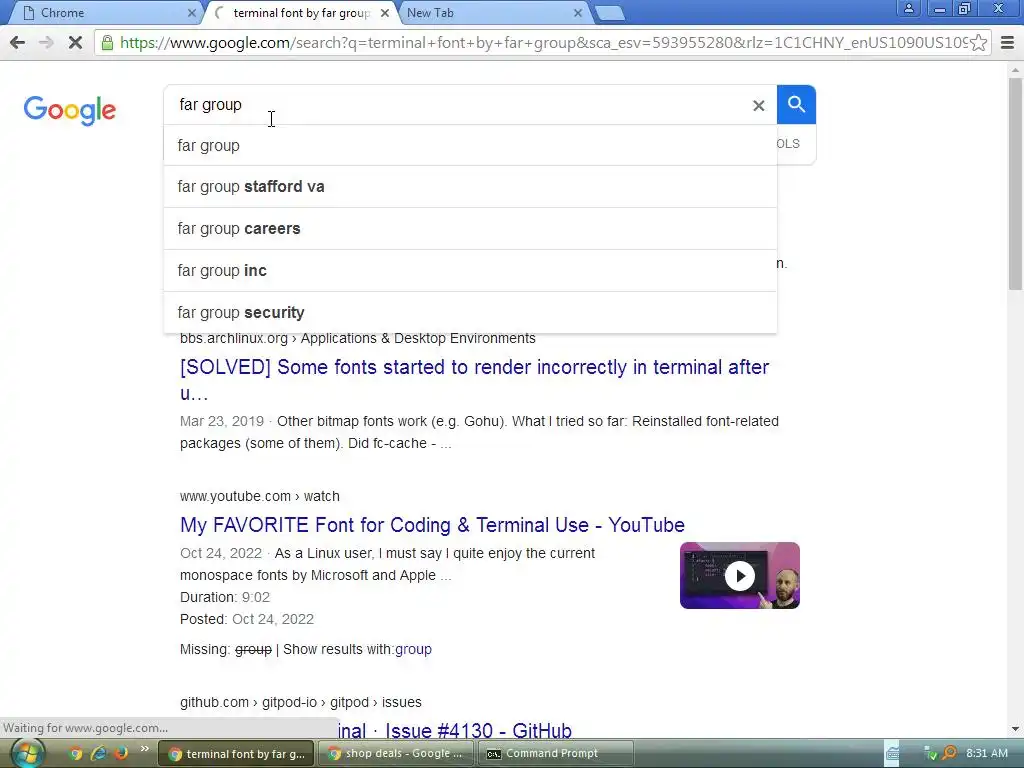Click the vertical scrollbar thumb

tap(1016, 184)
